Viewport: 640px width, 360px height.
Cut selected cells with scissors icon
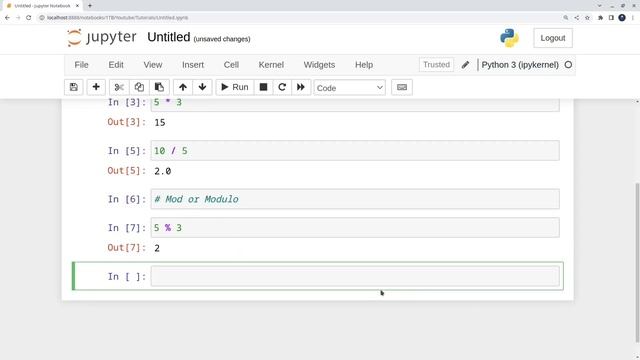119,87
